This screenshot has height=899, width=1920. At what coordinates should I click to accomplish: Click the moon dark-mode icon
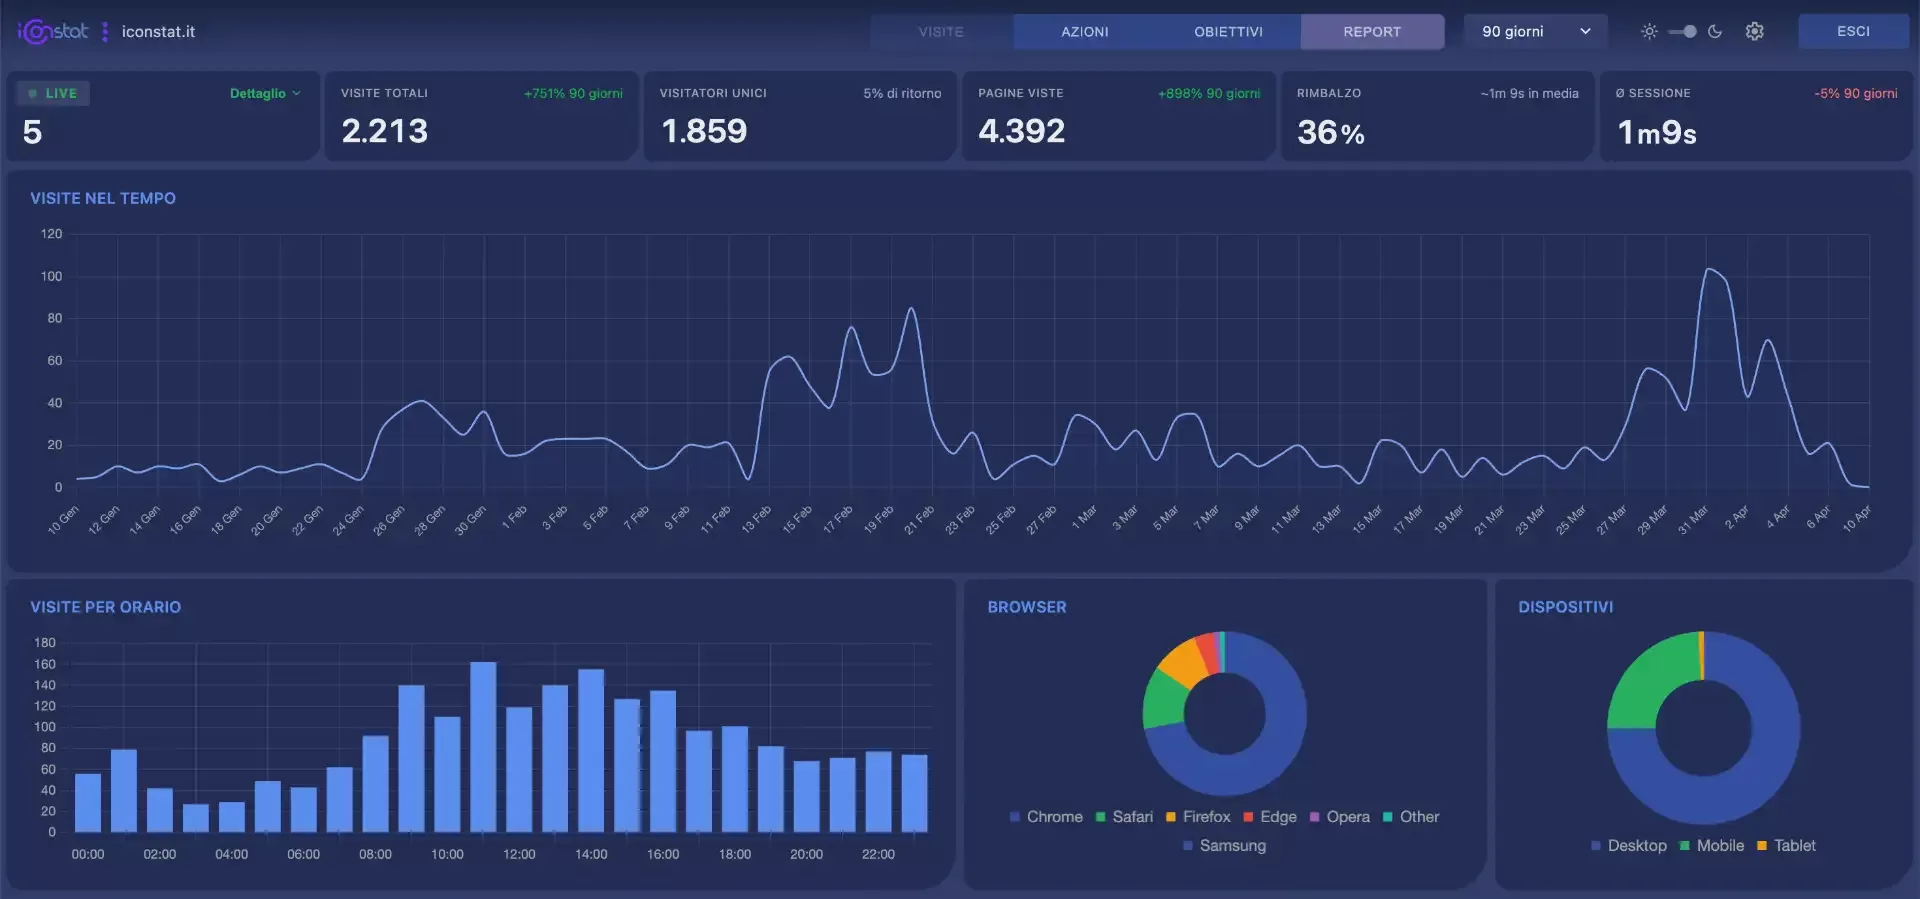pyautogui.click(x=1715, y=32)
